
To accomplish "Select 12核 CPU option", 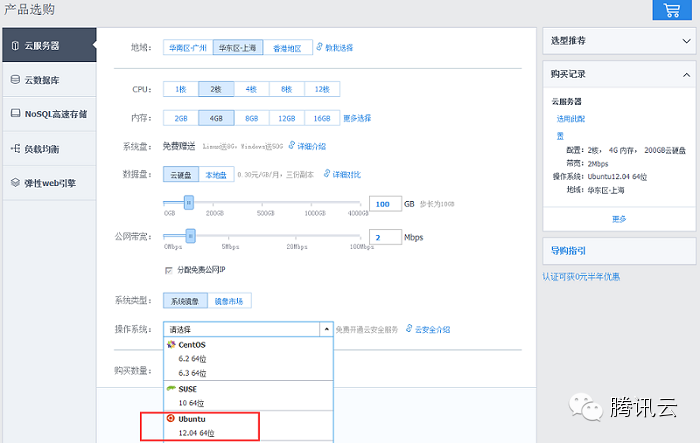I will (x=322, y=89).
